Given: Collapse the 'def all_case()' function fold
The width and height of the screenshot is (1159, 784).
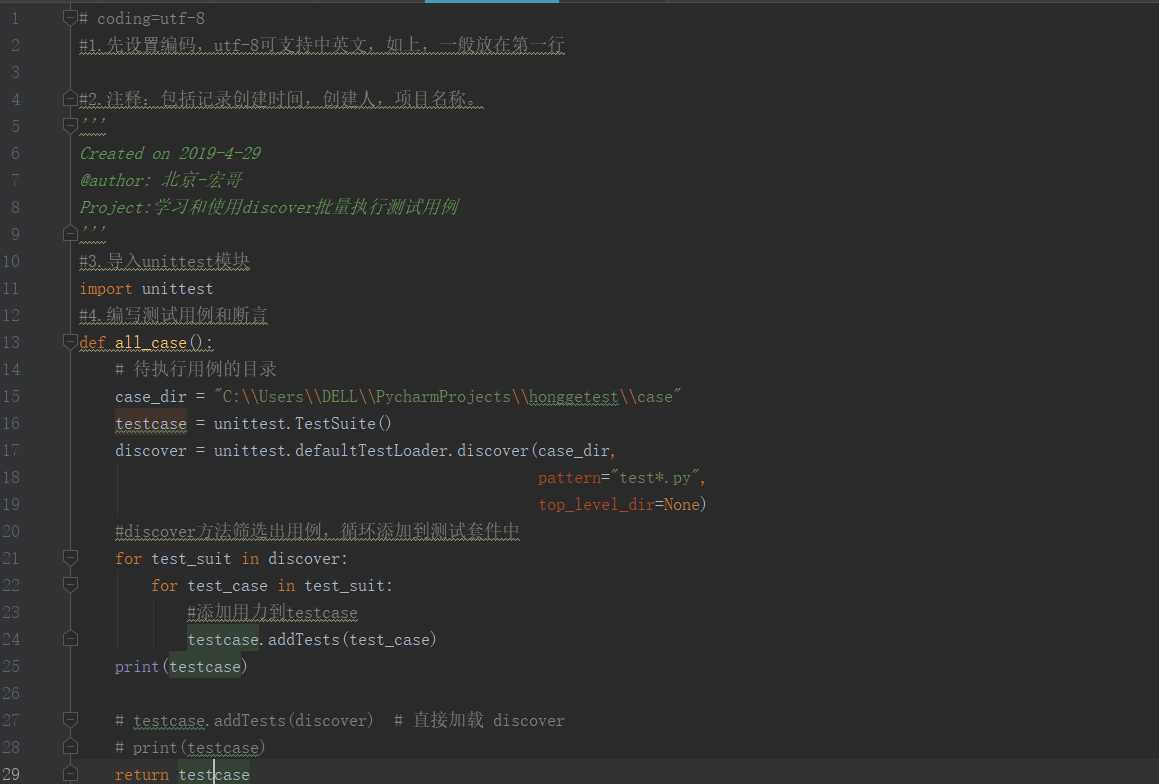Looking at the screenshot, I should (x=70, y=341).
